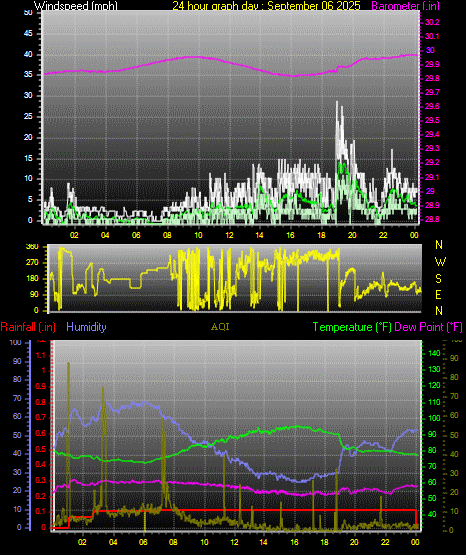Click the magenta 'Dew Point (°F)' legend label

(x=428, y=327)
